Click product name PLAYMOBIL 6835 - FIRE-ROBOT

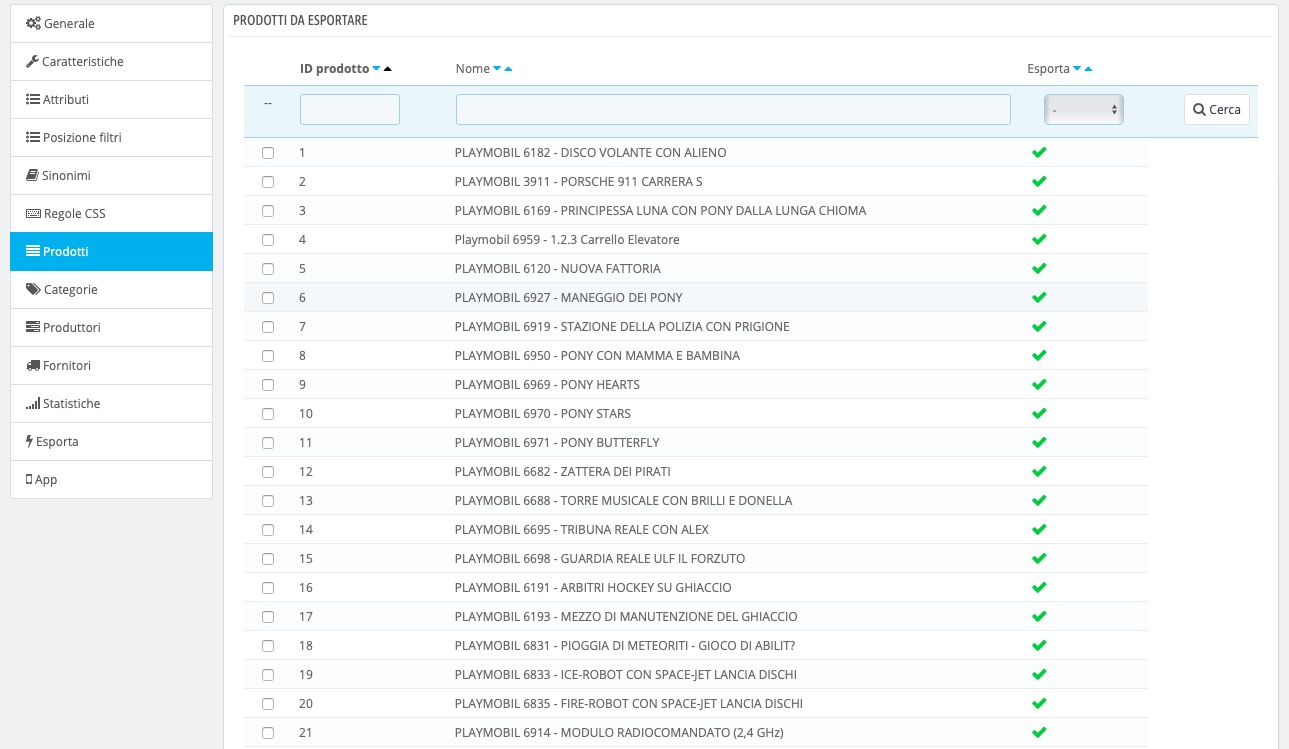pyautogui.click(x=628, y=704)
